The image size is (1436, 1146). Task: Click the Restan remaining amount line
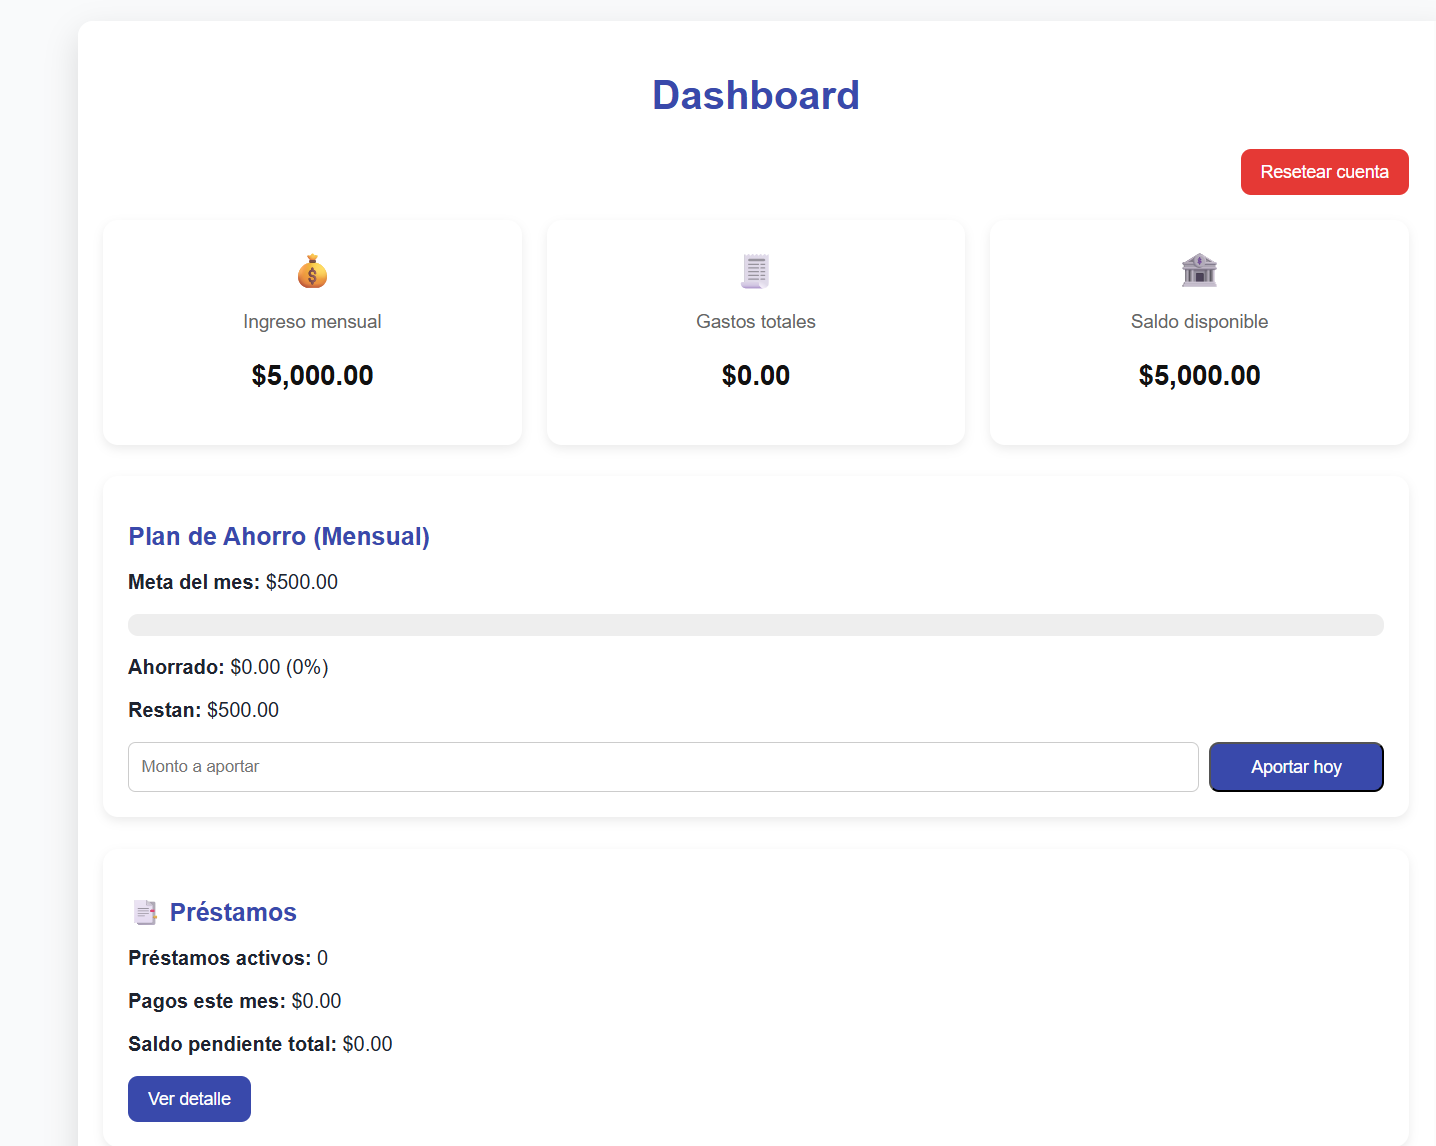pos(203,710)
